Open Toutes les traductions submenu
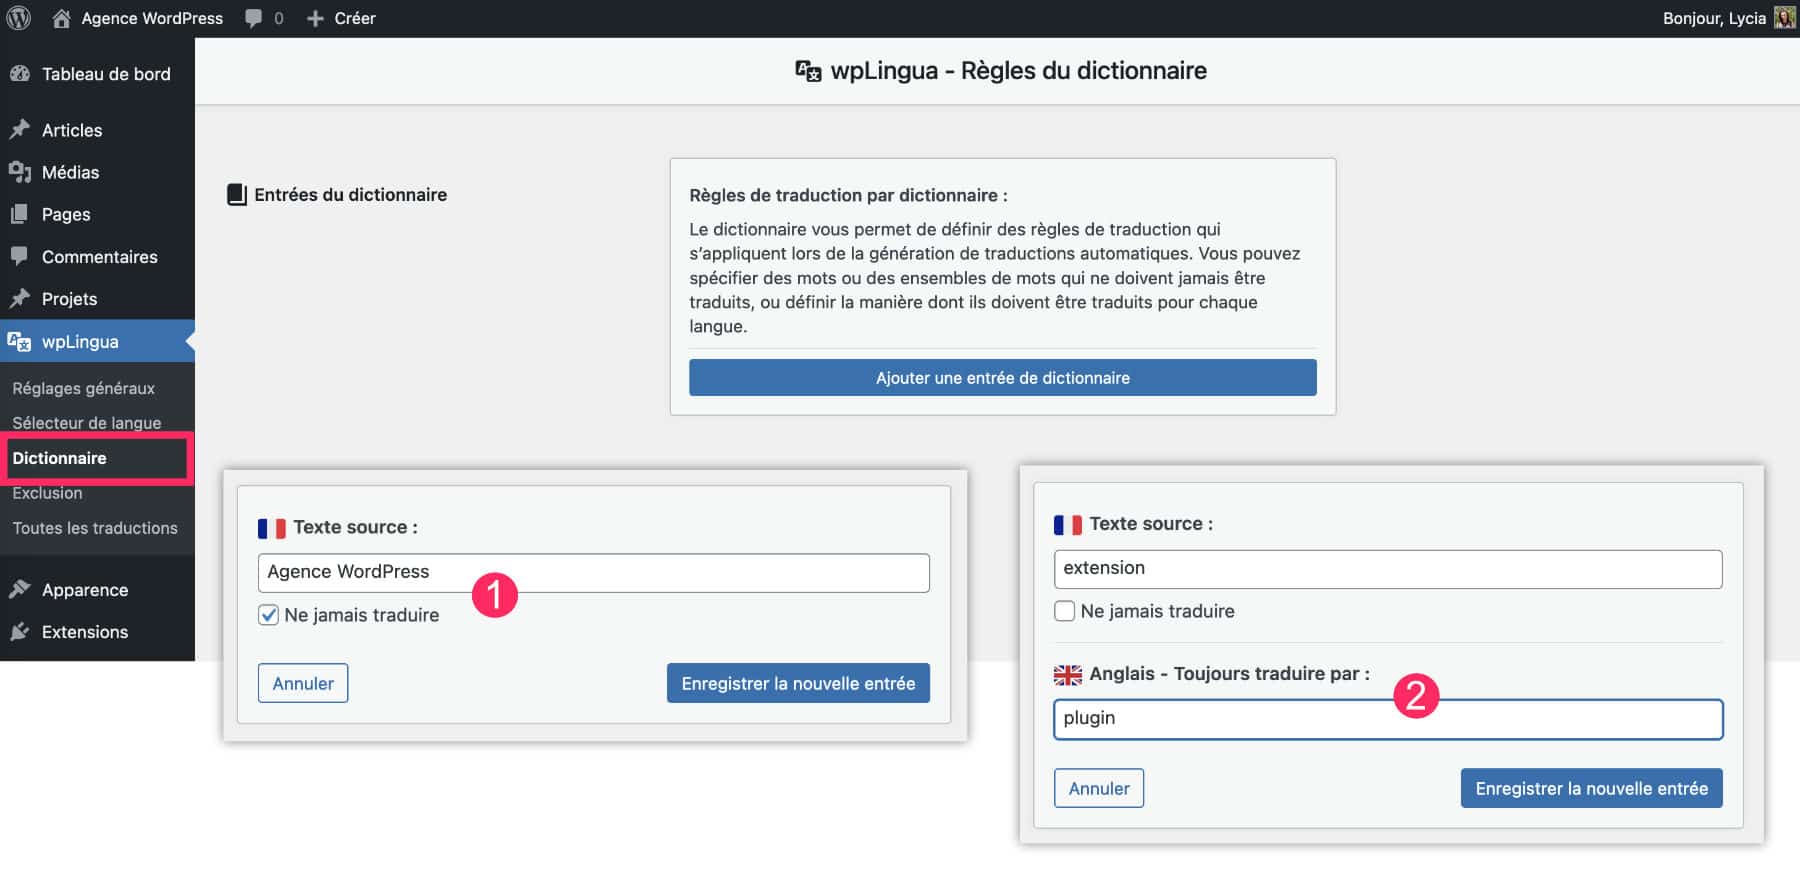Screen dimensions: 1800x881 coord(95,528)
